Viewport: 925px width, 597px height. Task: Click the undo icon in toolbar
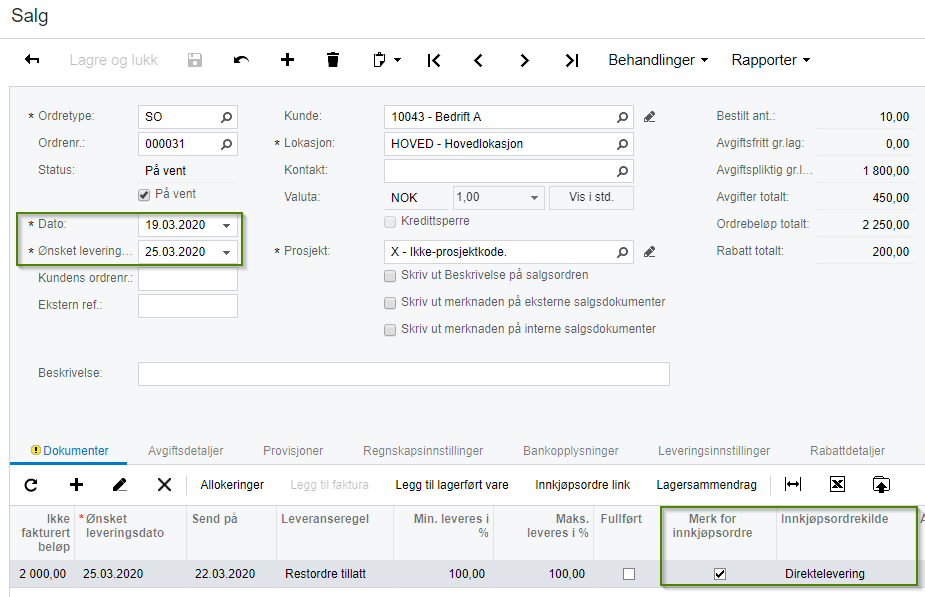pyautogui.click(x=241, y=60)
